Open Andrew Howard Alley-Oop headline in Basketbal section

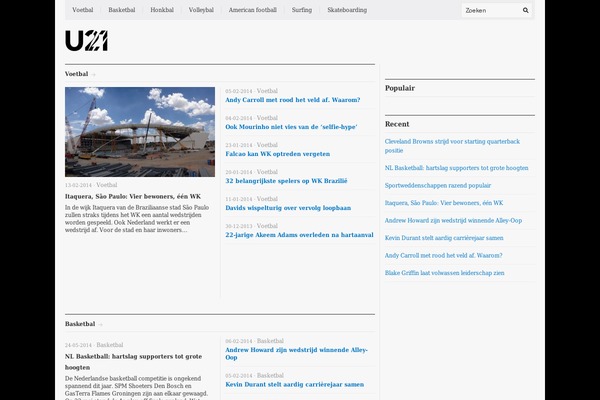[297, 354]
